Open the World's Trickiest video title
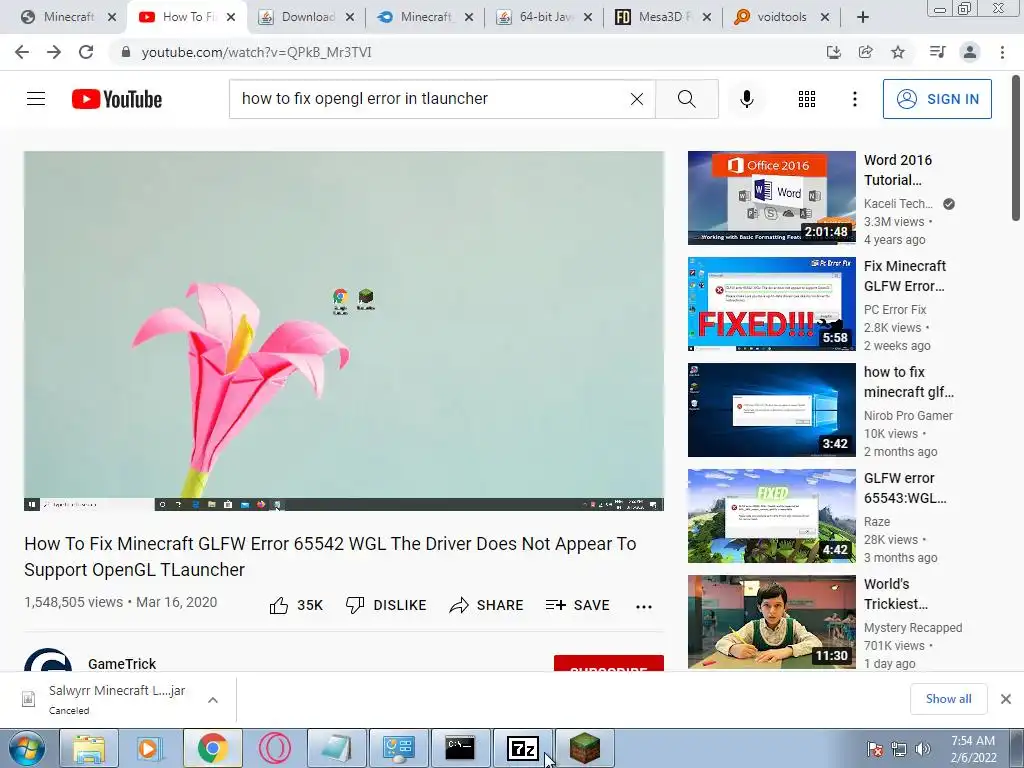The image size is (1024, 768). point(895,594)
